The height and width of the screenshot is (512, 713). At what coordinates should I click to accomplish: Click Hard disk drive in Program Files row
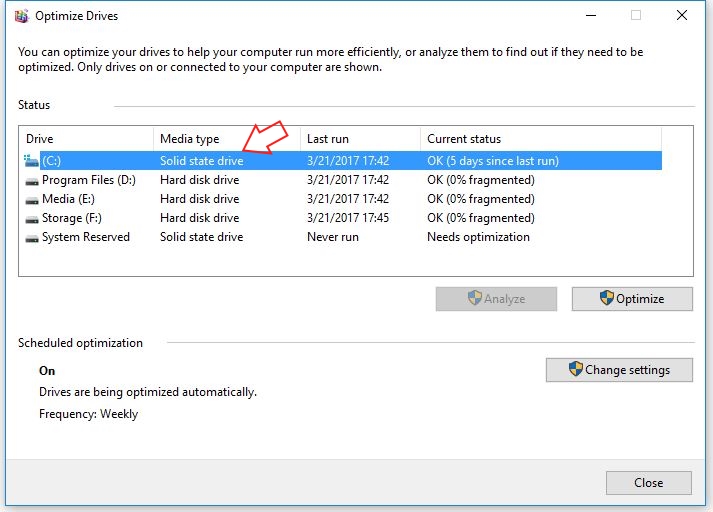pos(199,180)
